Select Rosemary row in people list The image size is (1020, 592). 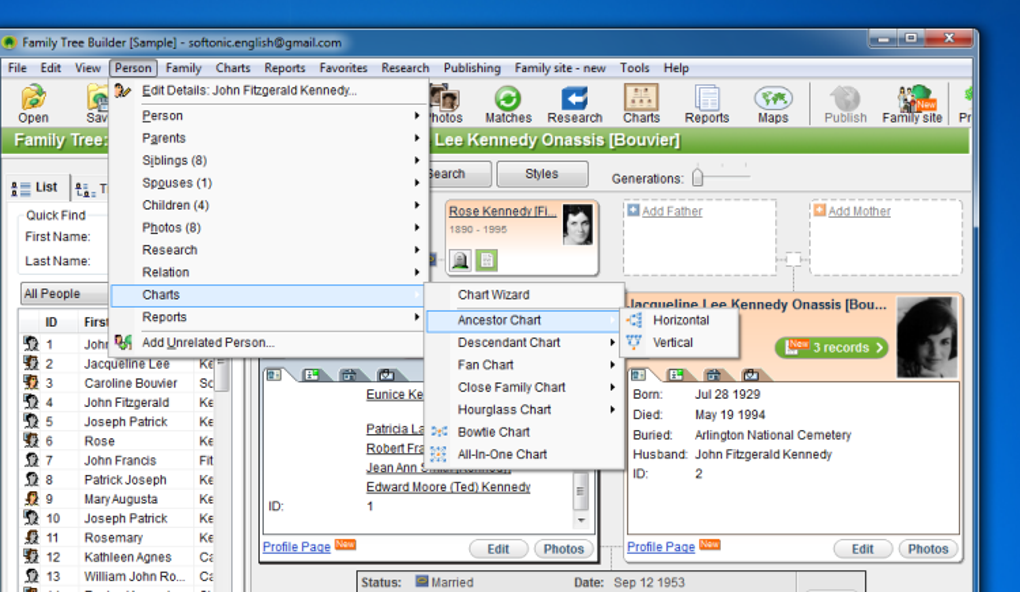click(117, 537)
